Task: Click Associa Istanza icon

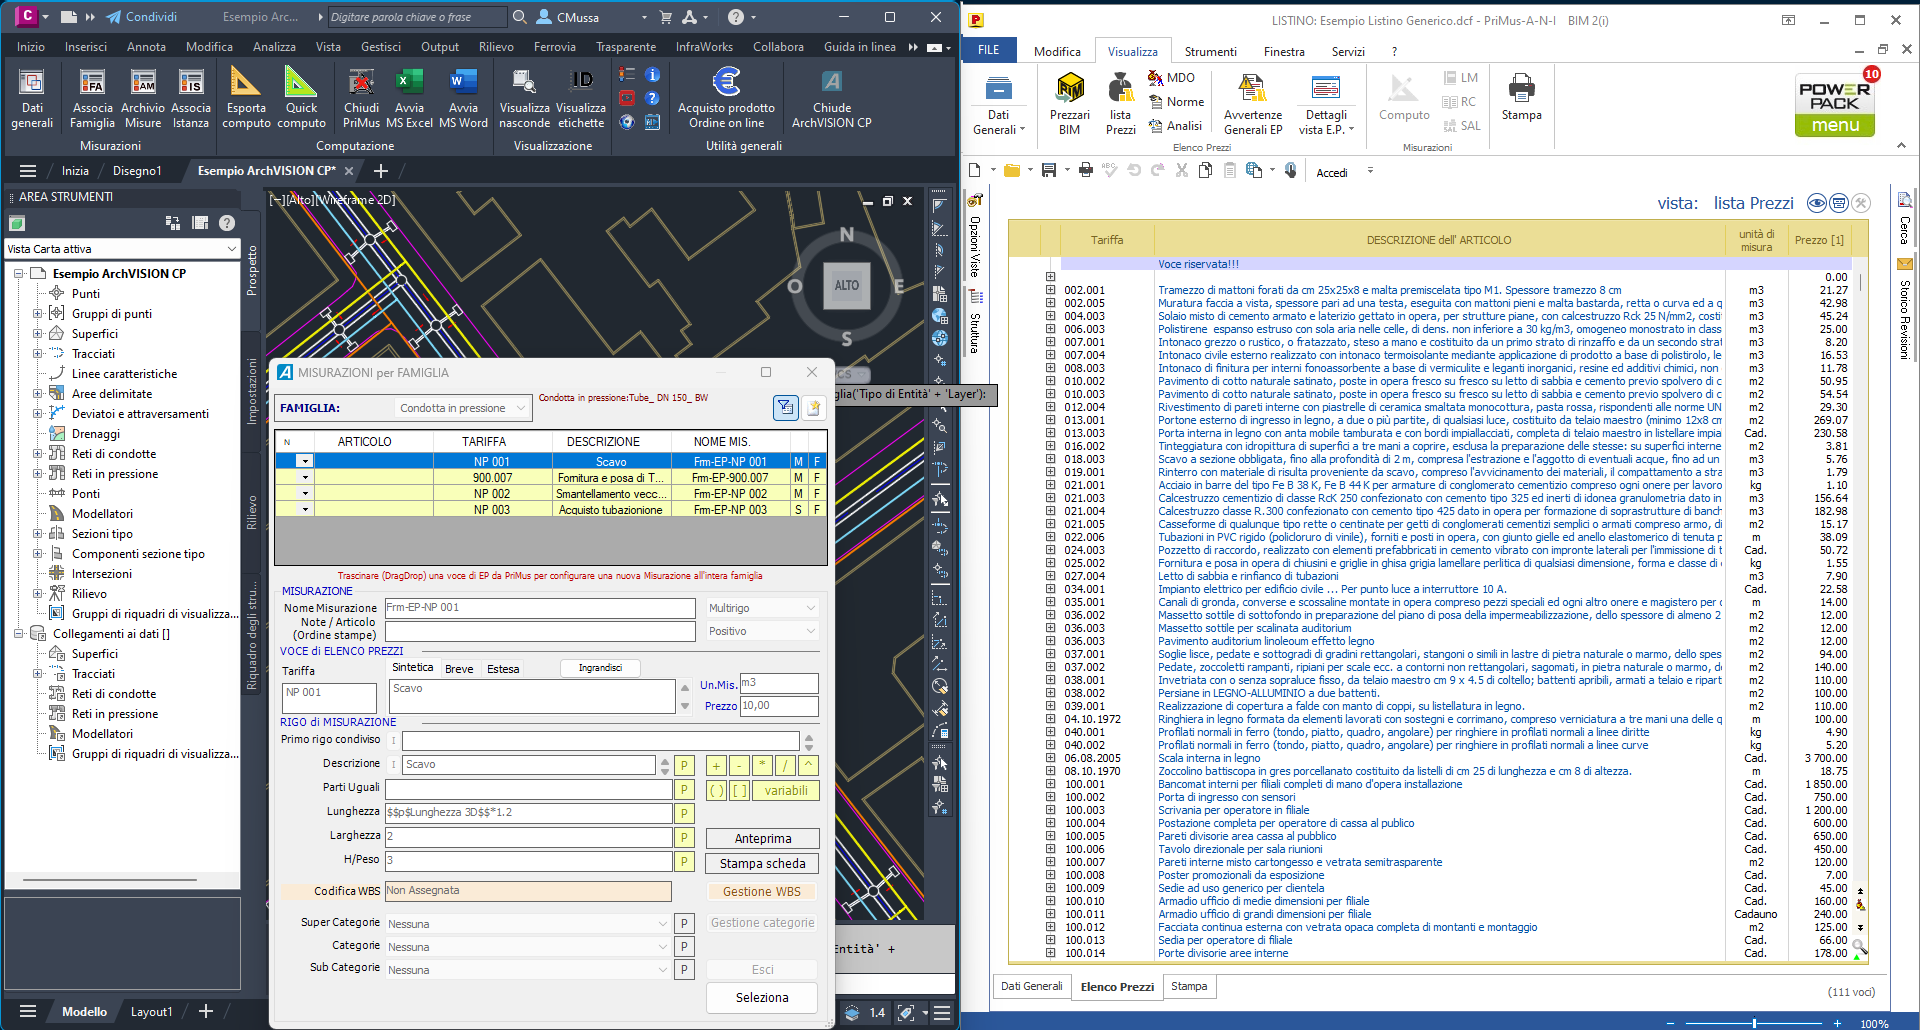Action: click(x=191, y=98)
